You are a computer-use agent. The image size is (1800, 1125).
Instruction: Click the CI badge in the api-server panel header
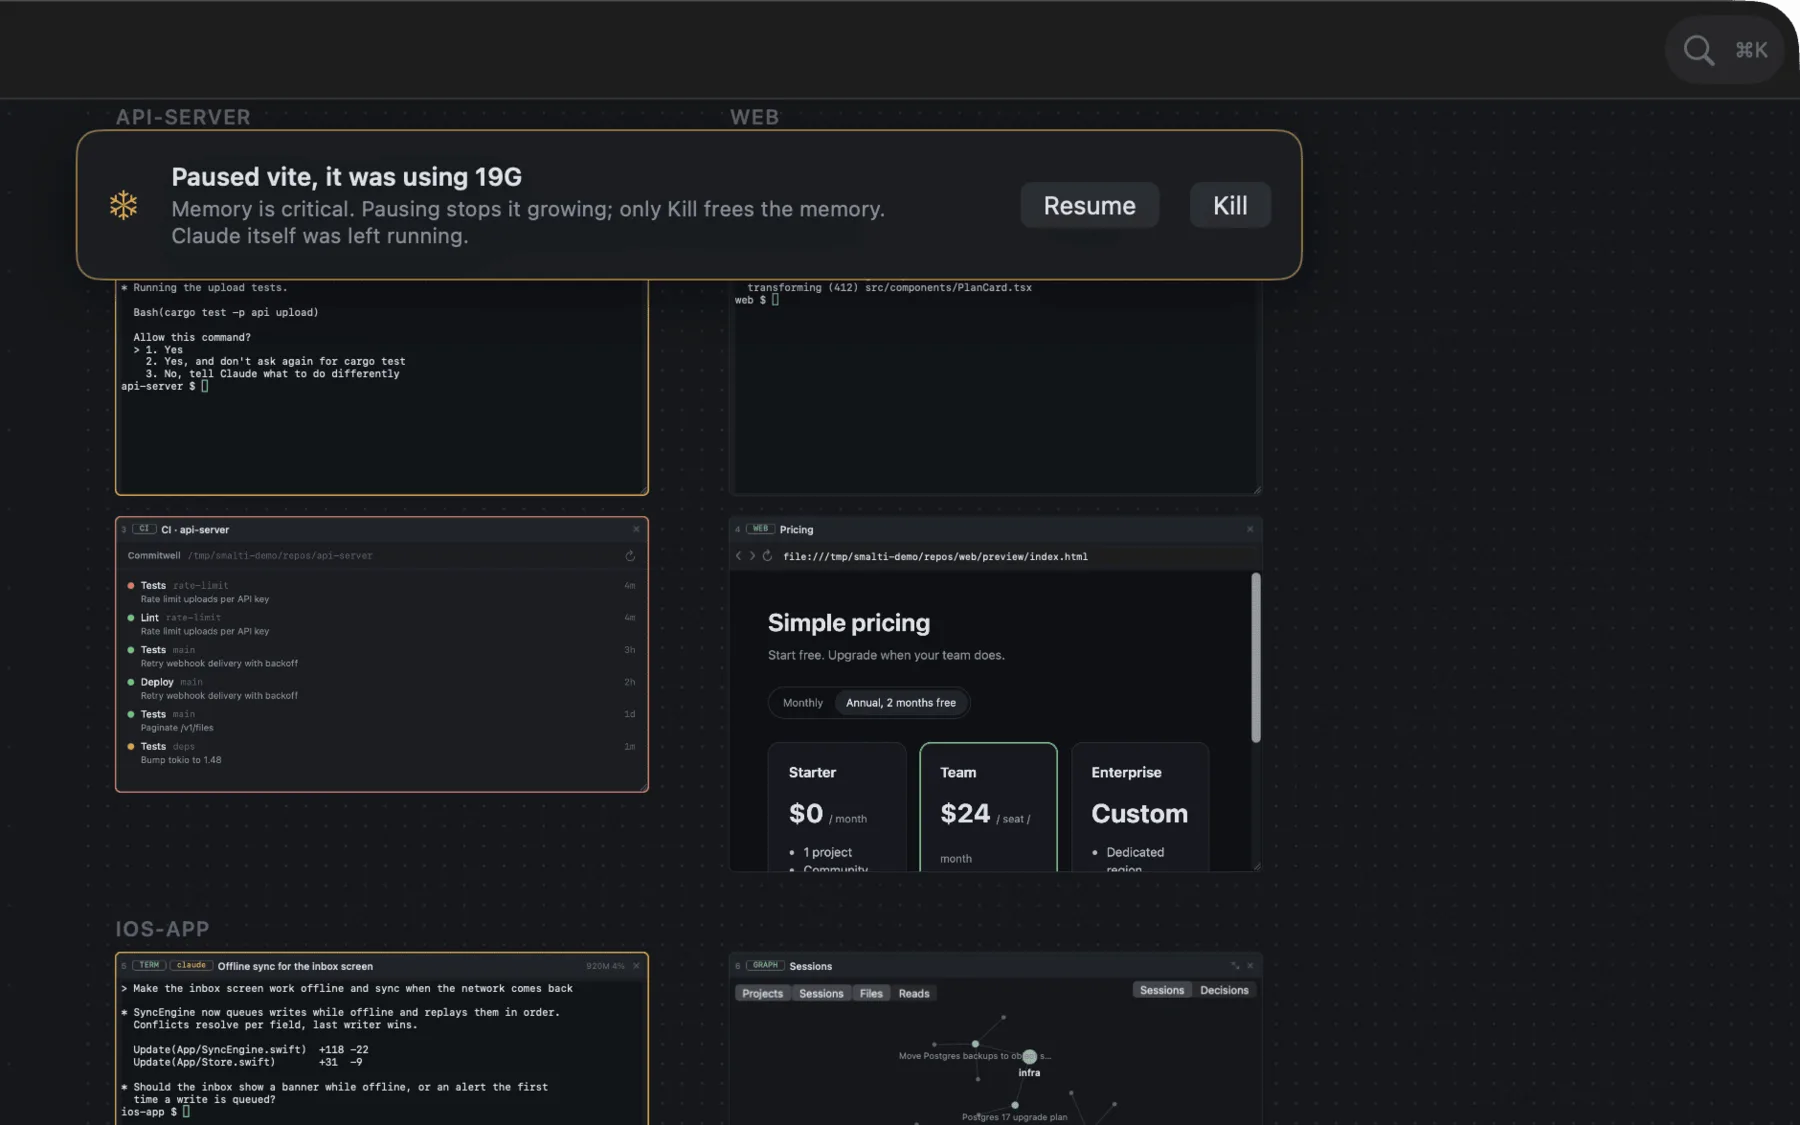coord(144,529)
